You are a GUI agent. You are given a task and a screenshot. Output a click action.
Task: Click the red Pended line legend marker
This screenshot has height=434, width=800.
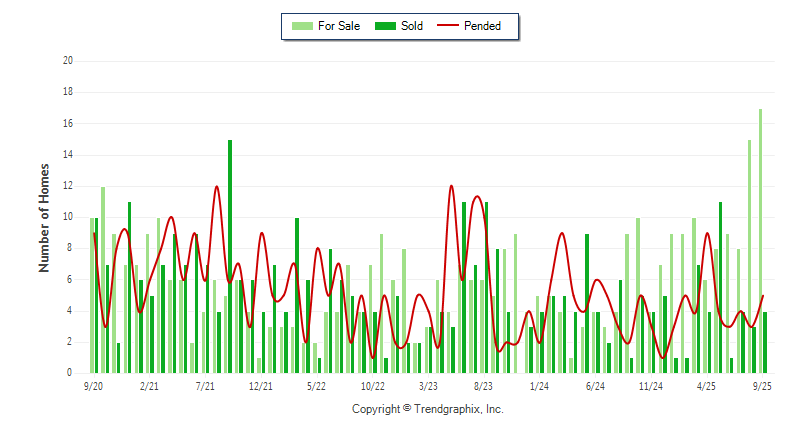pos(446,26)
